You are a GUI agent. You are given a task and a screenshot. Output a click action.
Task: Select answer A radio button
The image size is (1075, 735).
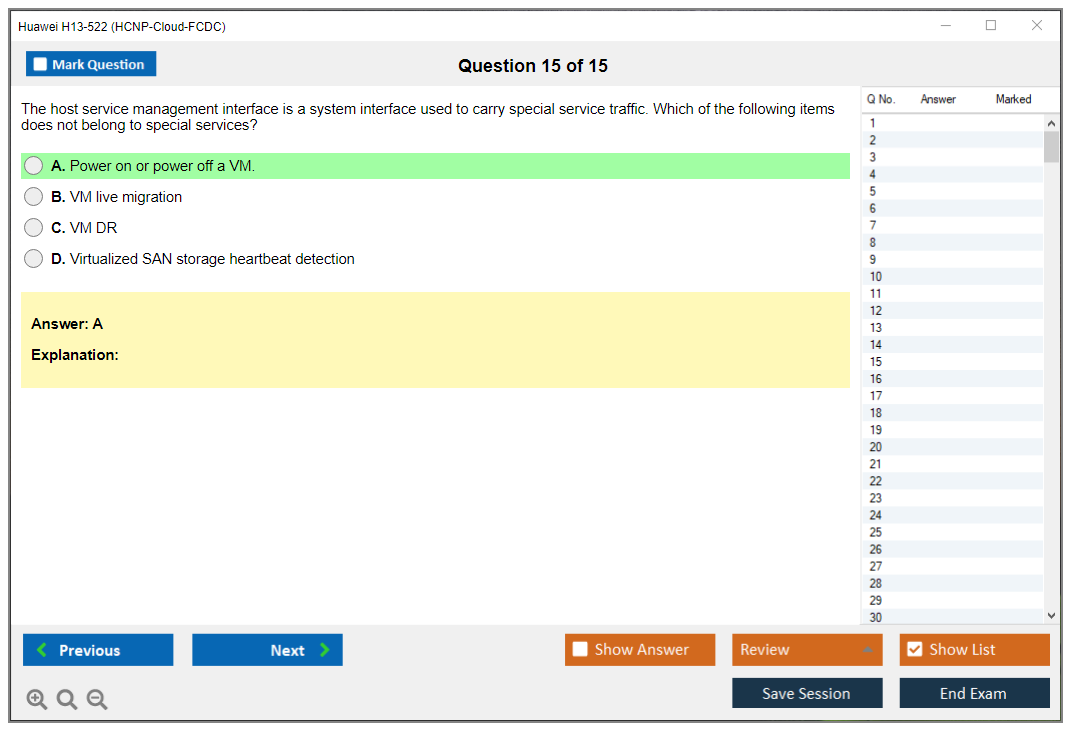[x=34, y=166]
